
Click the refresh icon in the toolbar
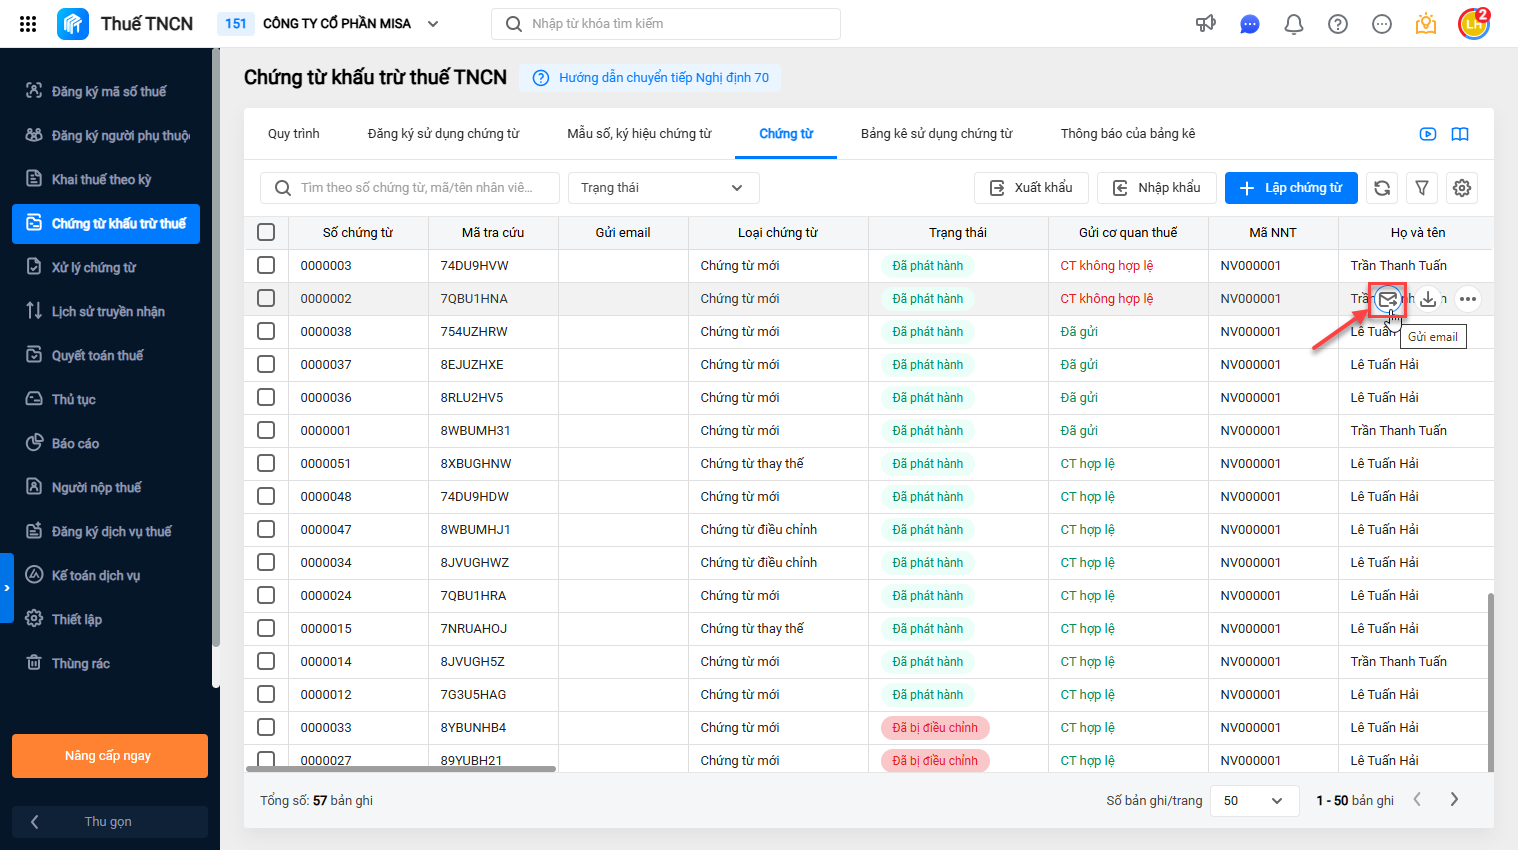pos(1382,188)
